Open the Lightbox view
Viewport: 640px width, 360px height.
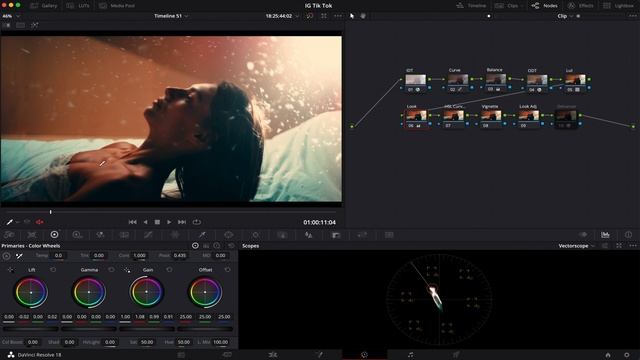(619, 6)
